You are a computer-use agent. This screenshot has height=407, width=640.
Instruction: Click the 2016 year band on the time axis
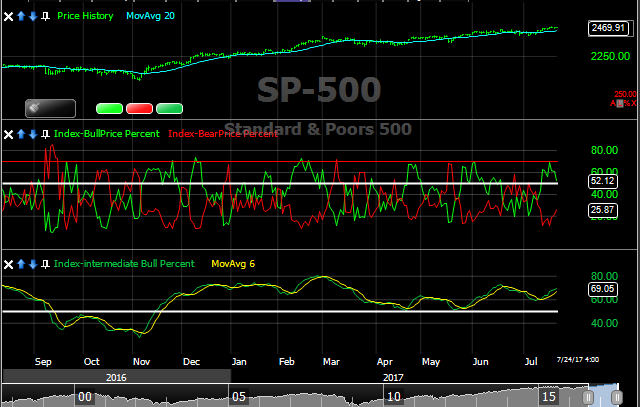(117, 377)
